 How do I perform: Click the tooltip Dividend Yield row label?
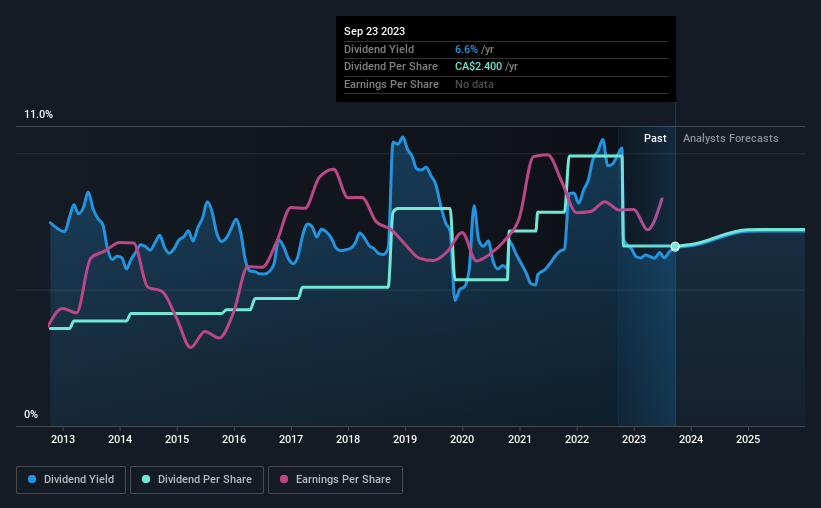[379, 49]
